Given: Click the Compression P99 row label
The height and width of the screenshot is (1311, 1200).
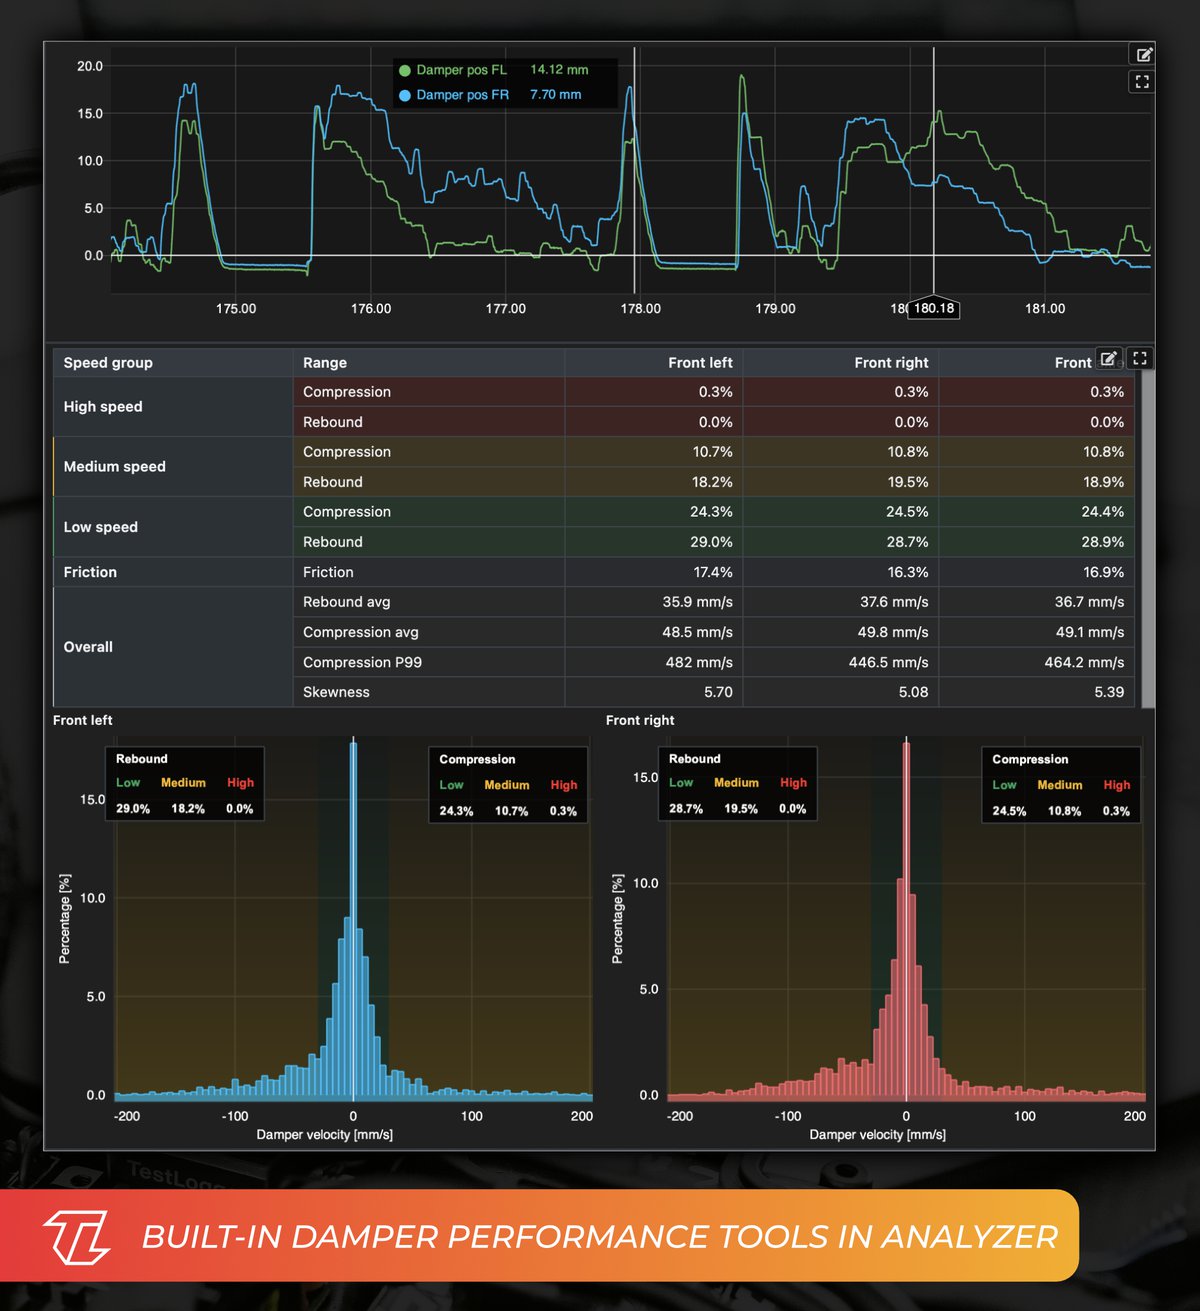Looking at the screenshot, I should (362, 662).
